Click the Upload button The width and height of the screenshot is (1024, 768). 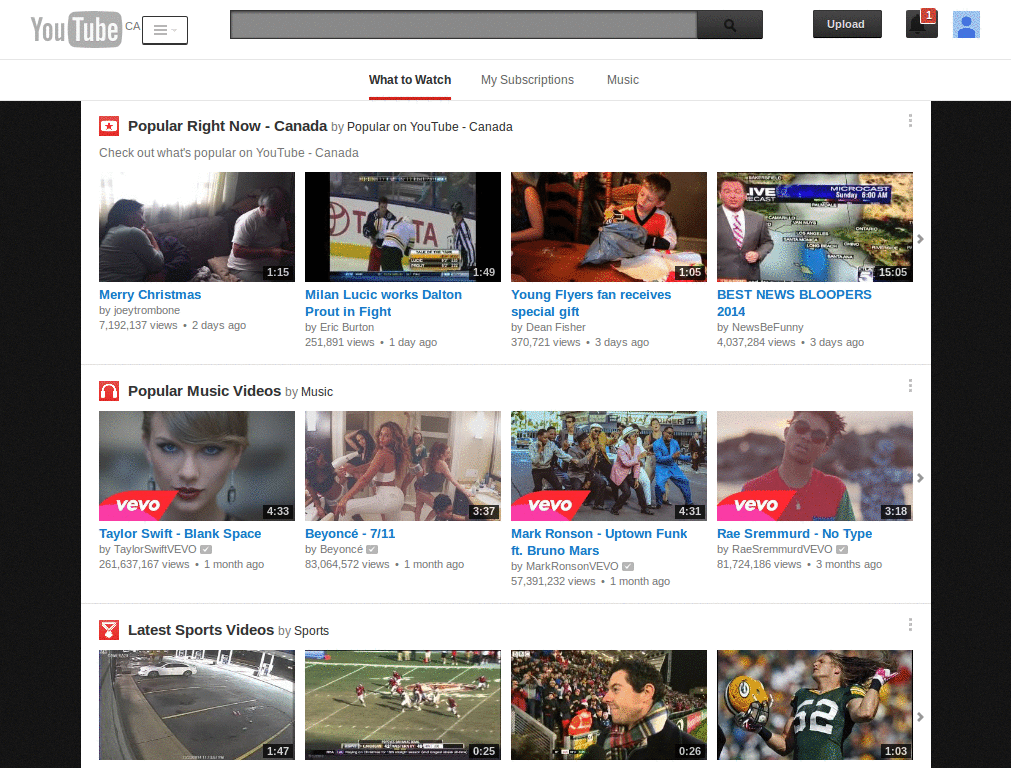tap(846, 24)
